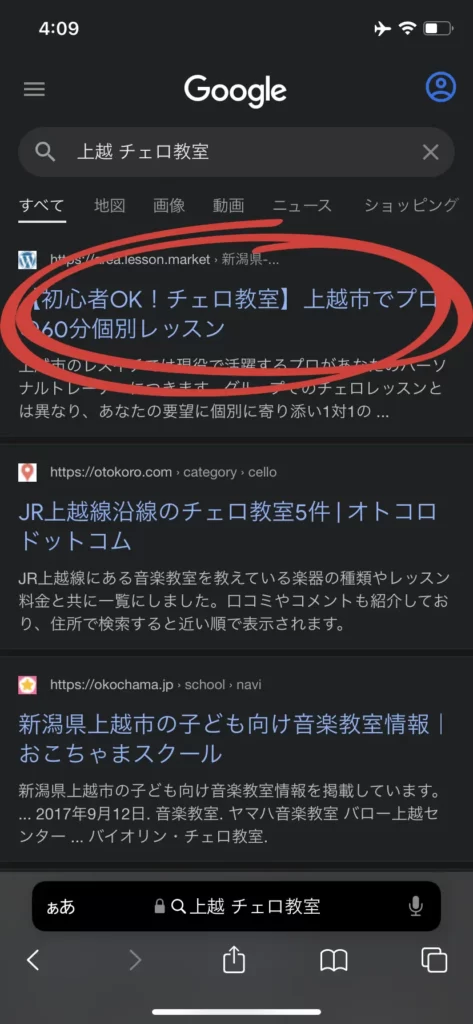Tap the 上越 チェロ教室 search field
Screen dimensions: 473x1024
click(x=236, y=152)
